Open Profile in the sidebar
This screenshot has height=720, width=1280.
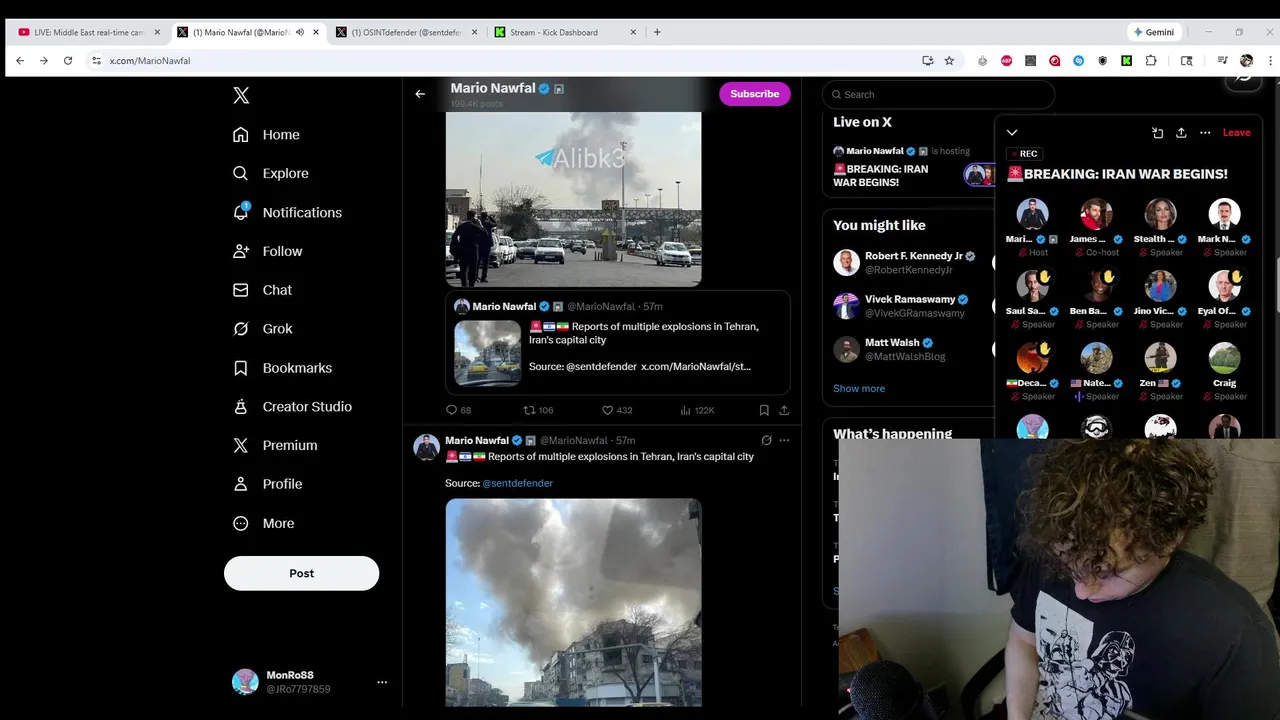click(267, 484)
